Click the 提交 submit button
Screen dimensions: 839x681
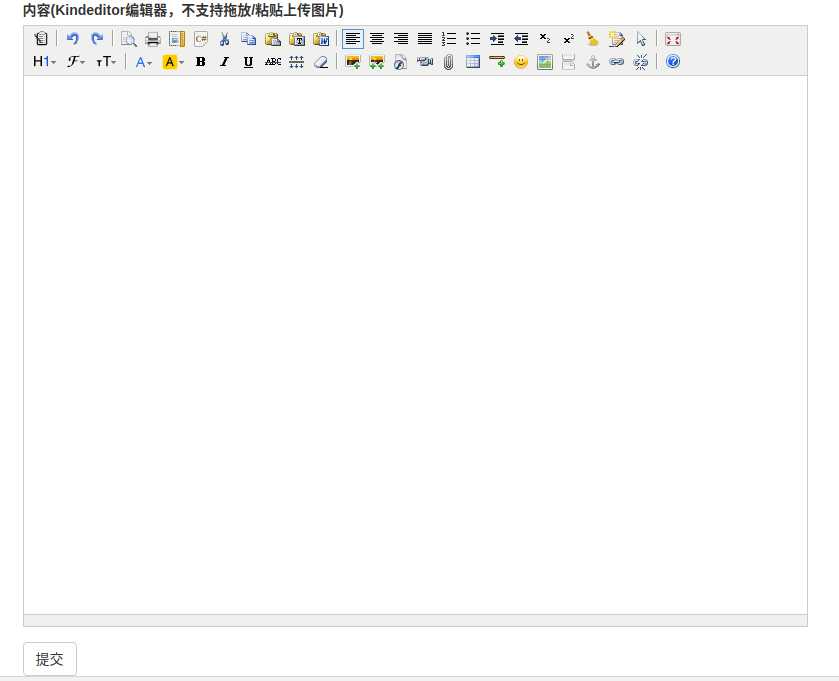pos(50,659)
